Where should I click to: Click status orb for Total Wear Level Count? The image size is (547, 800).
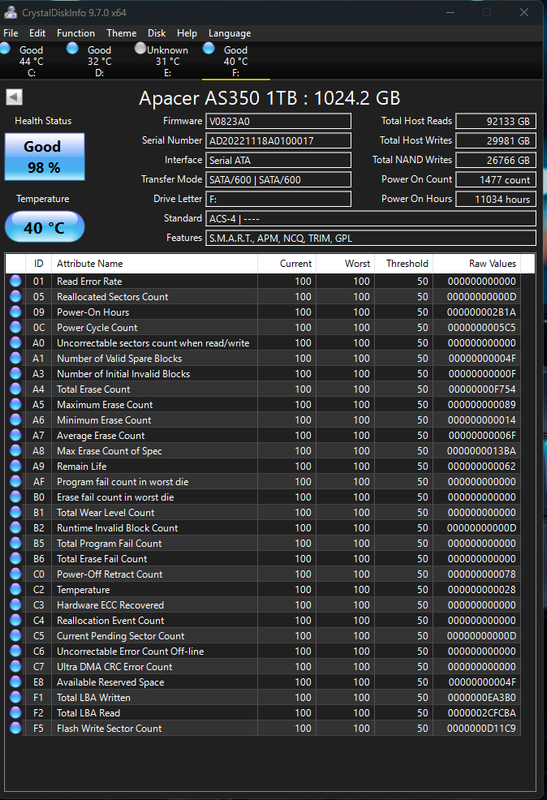coord(16,512)
